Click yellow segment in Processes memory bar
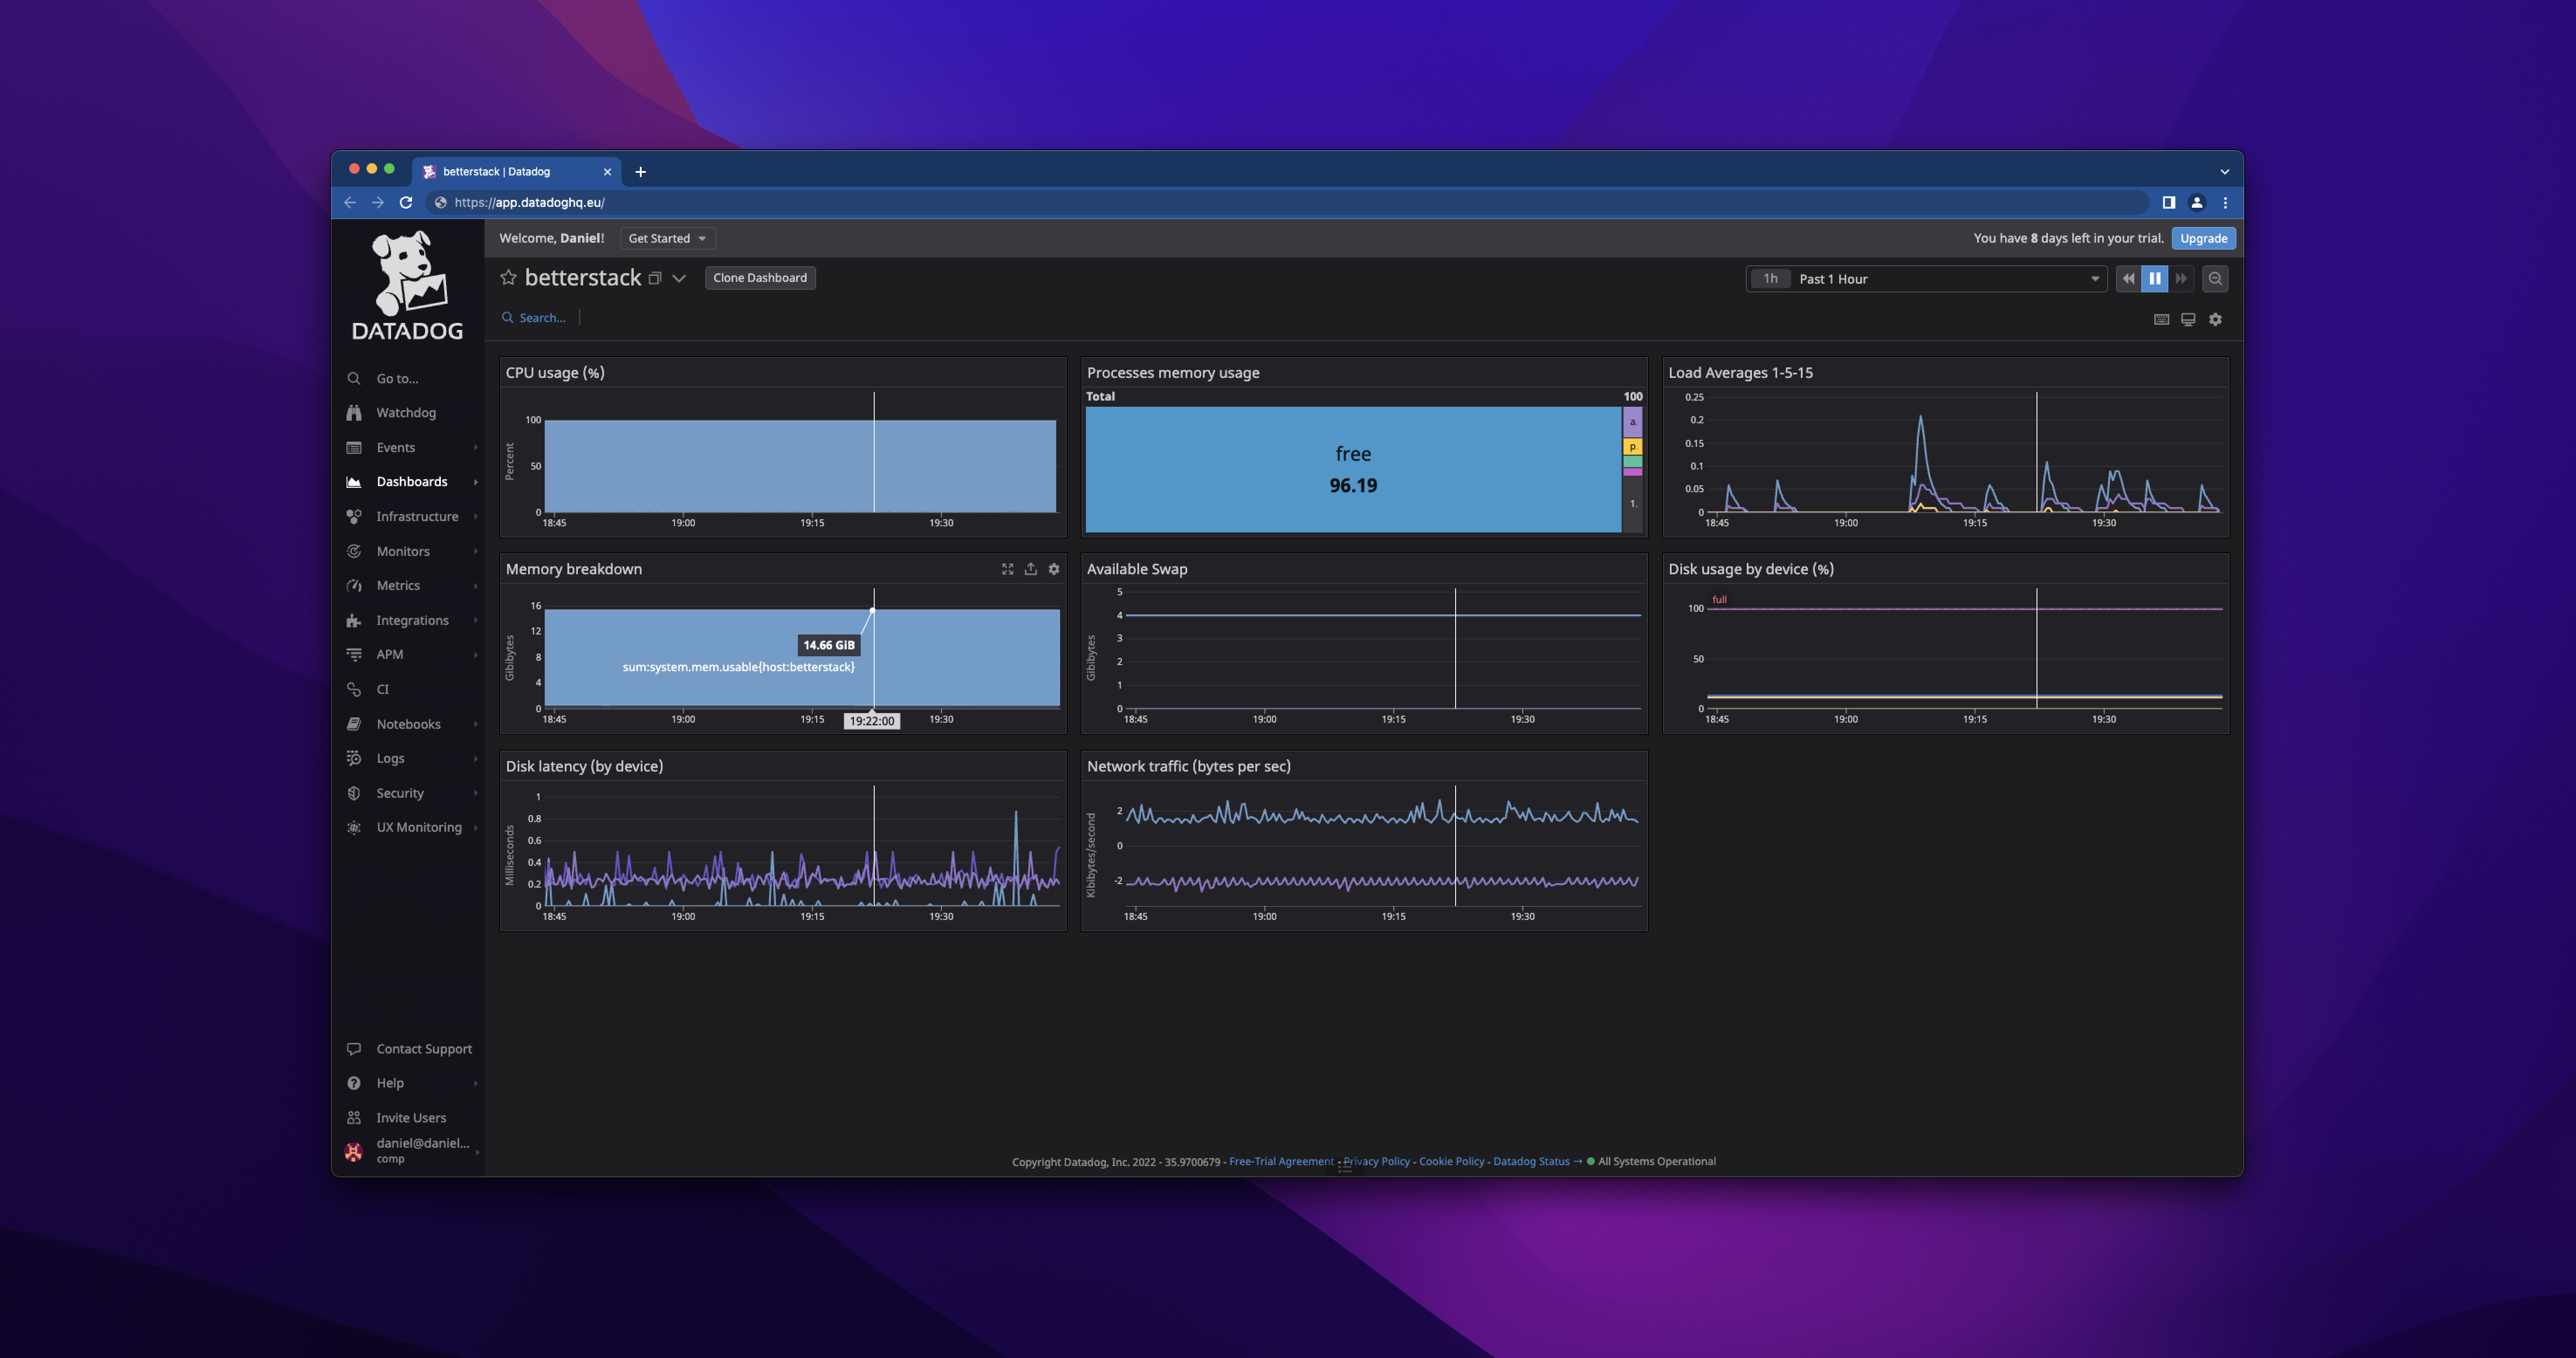The height and width of the screenshot is (1358, 2576). 1632,446
